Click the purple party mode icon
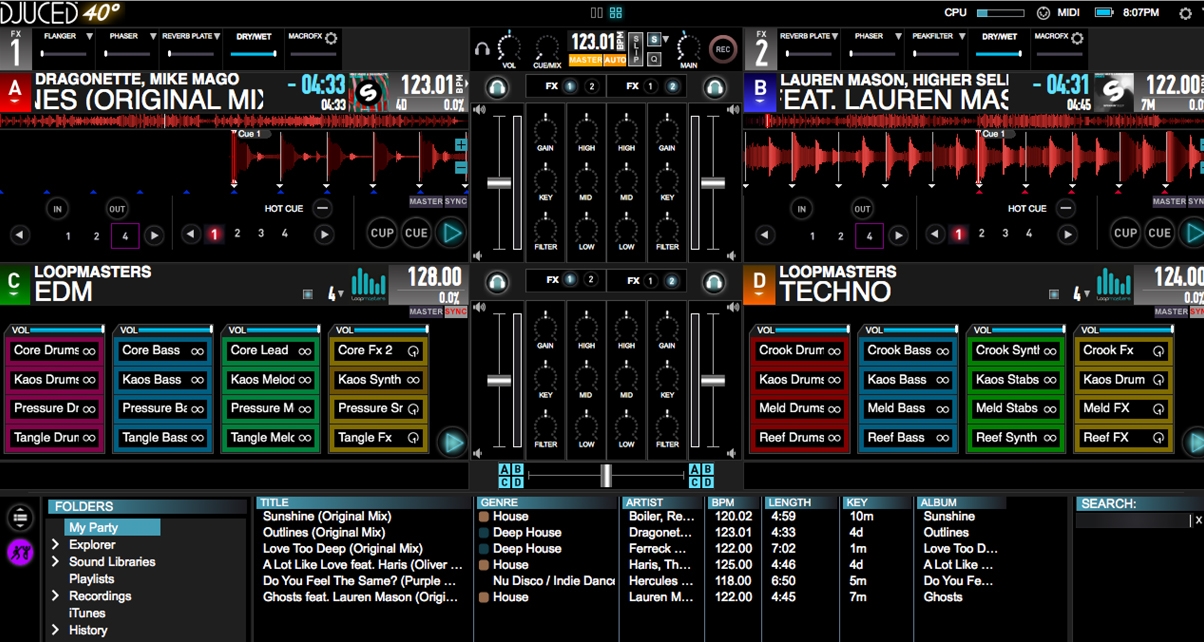 (20, 551)
